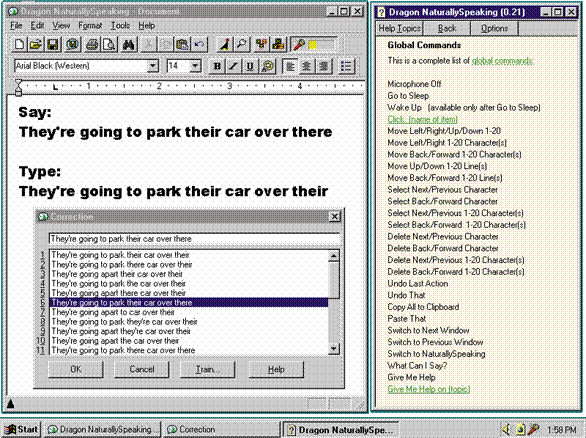This screenshot has height=438, width=586.
Task: Click the Open folder toolbar icon
Action: [x=36, y=45]
